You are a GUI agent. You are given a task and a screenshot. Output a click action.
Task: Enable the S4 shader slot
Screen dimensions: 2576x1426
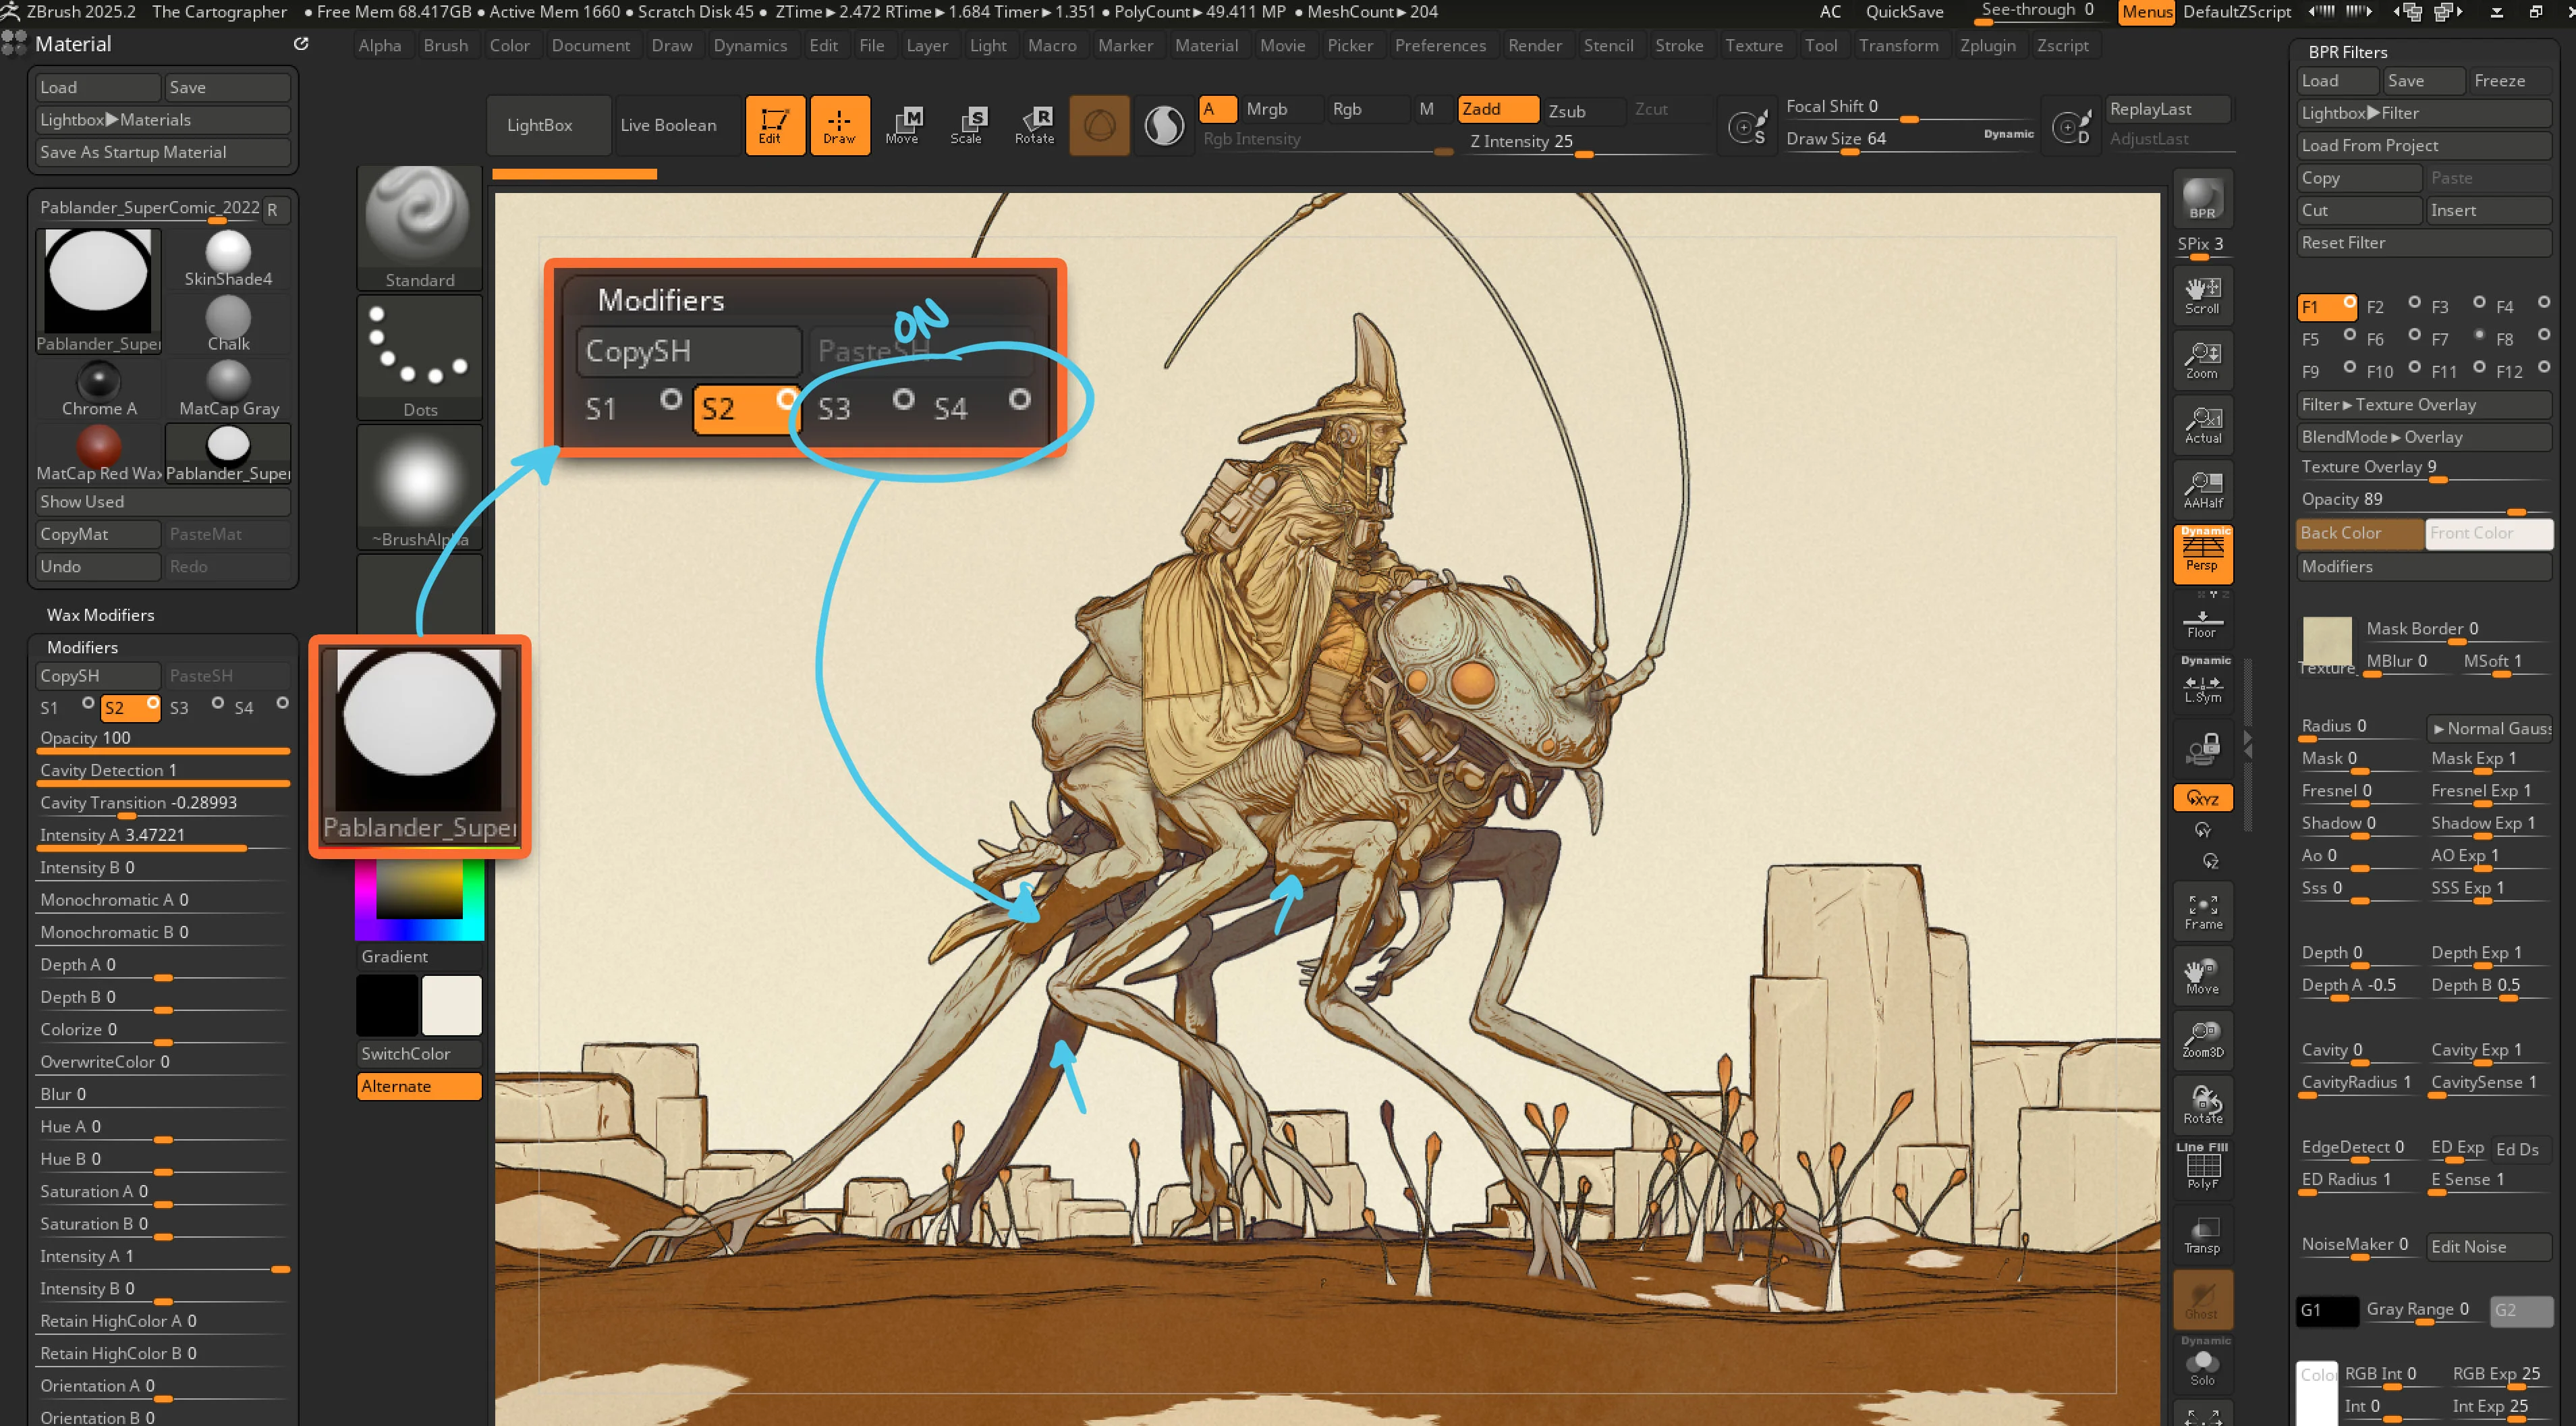(x=260, y=707)
